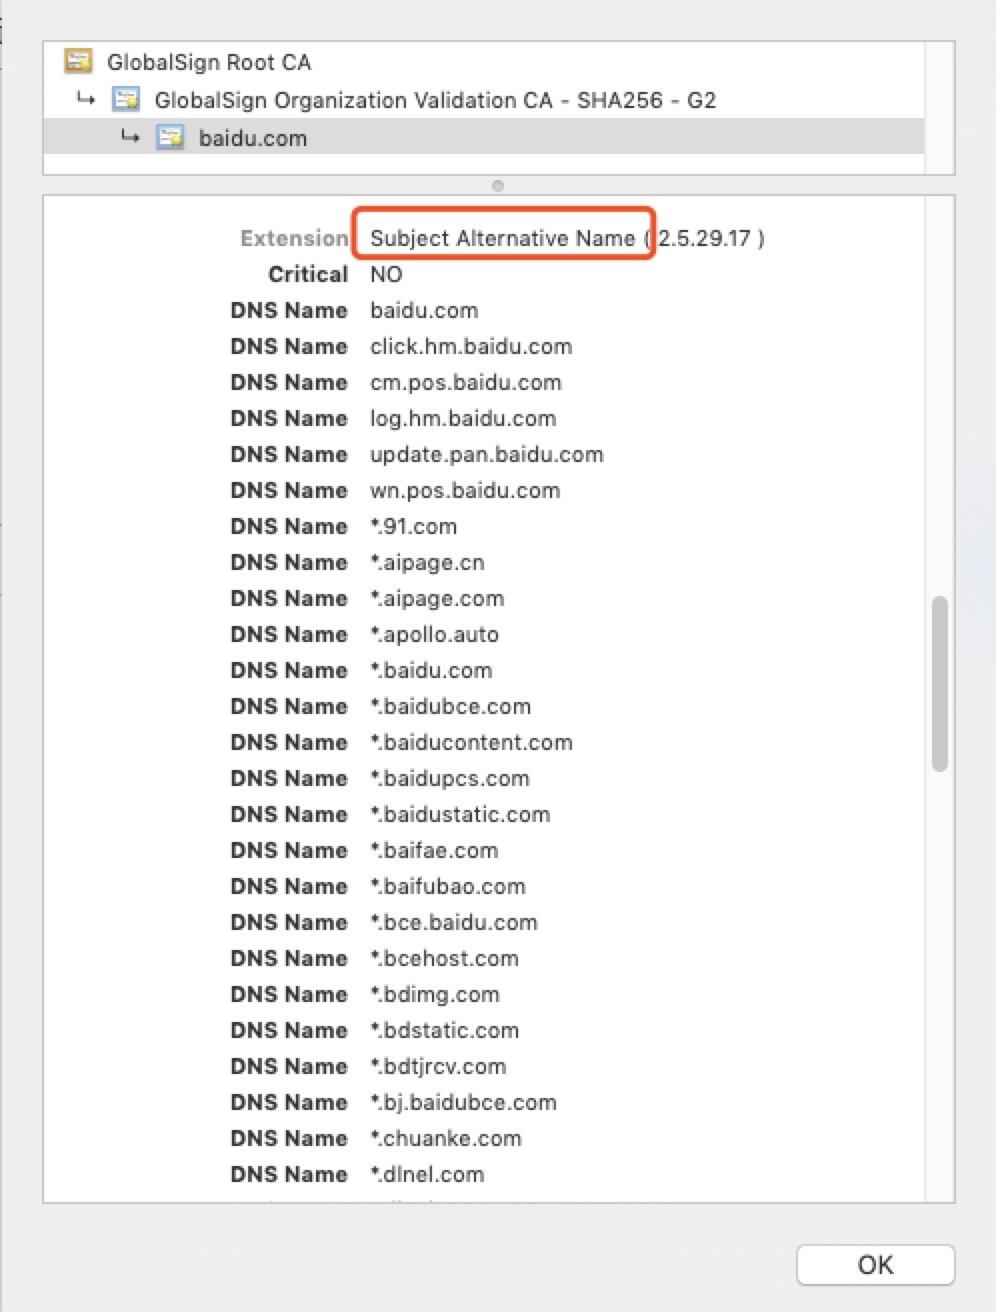This screenshot has height=1312, width=996.
Task: Click DNS name *.baidupcs.com
Action: click(x=450, y=778)
